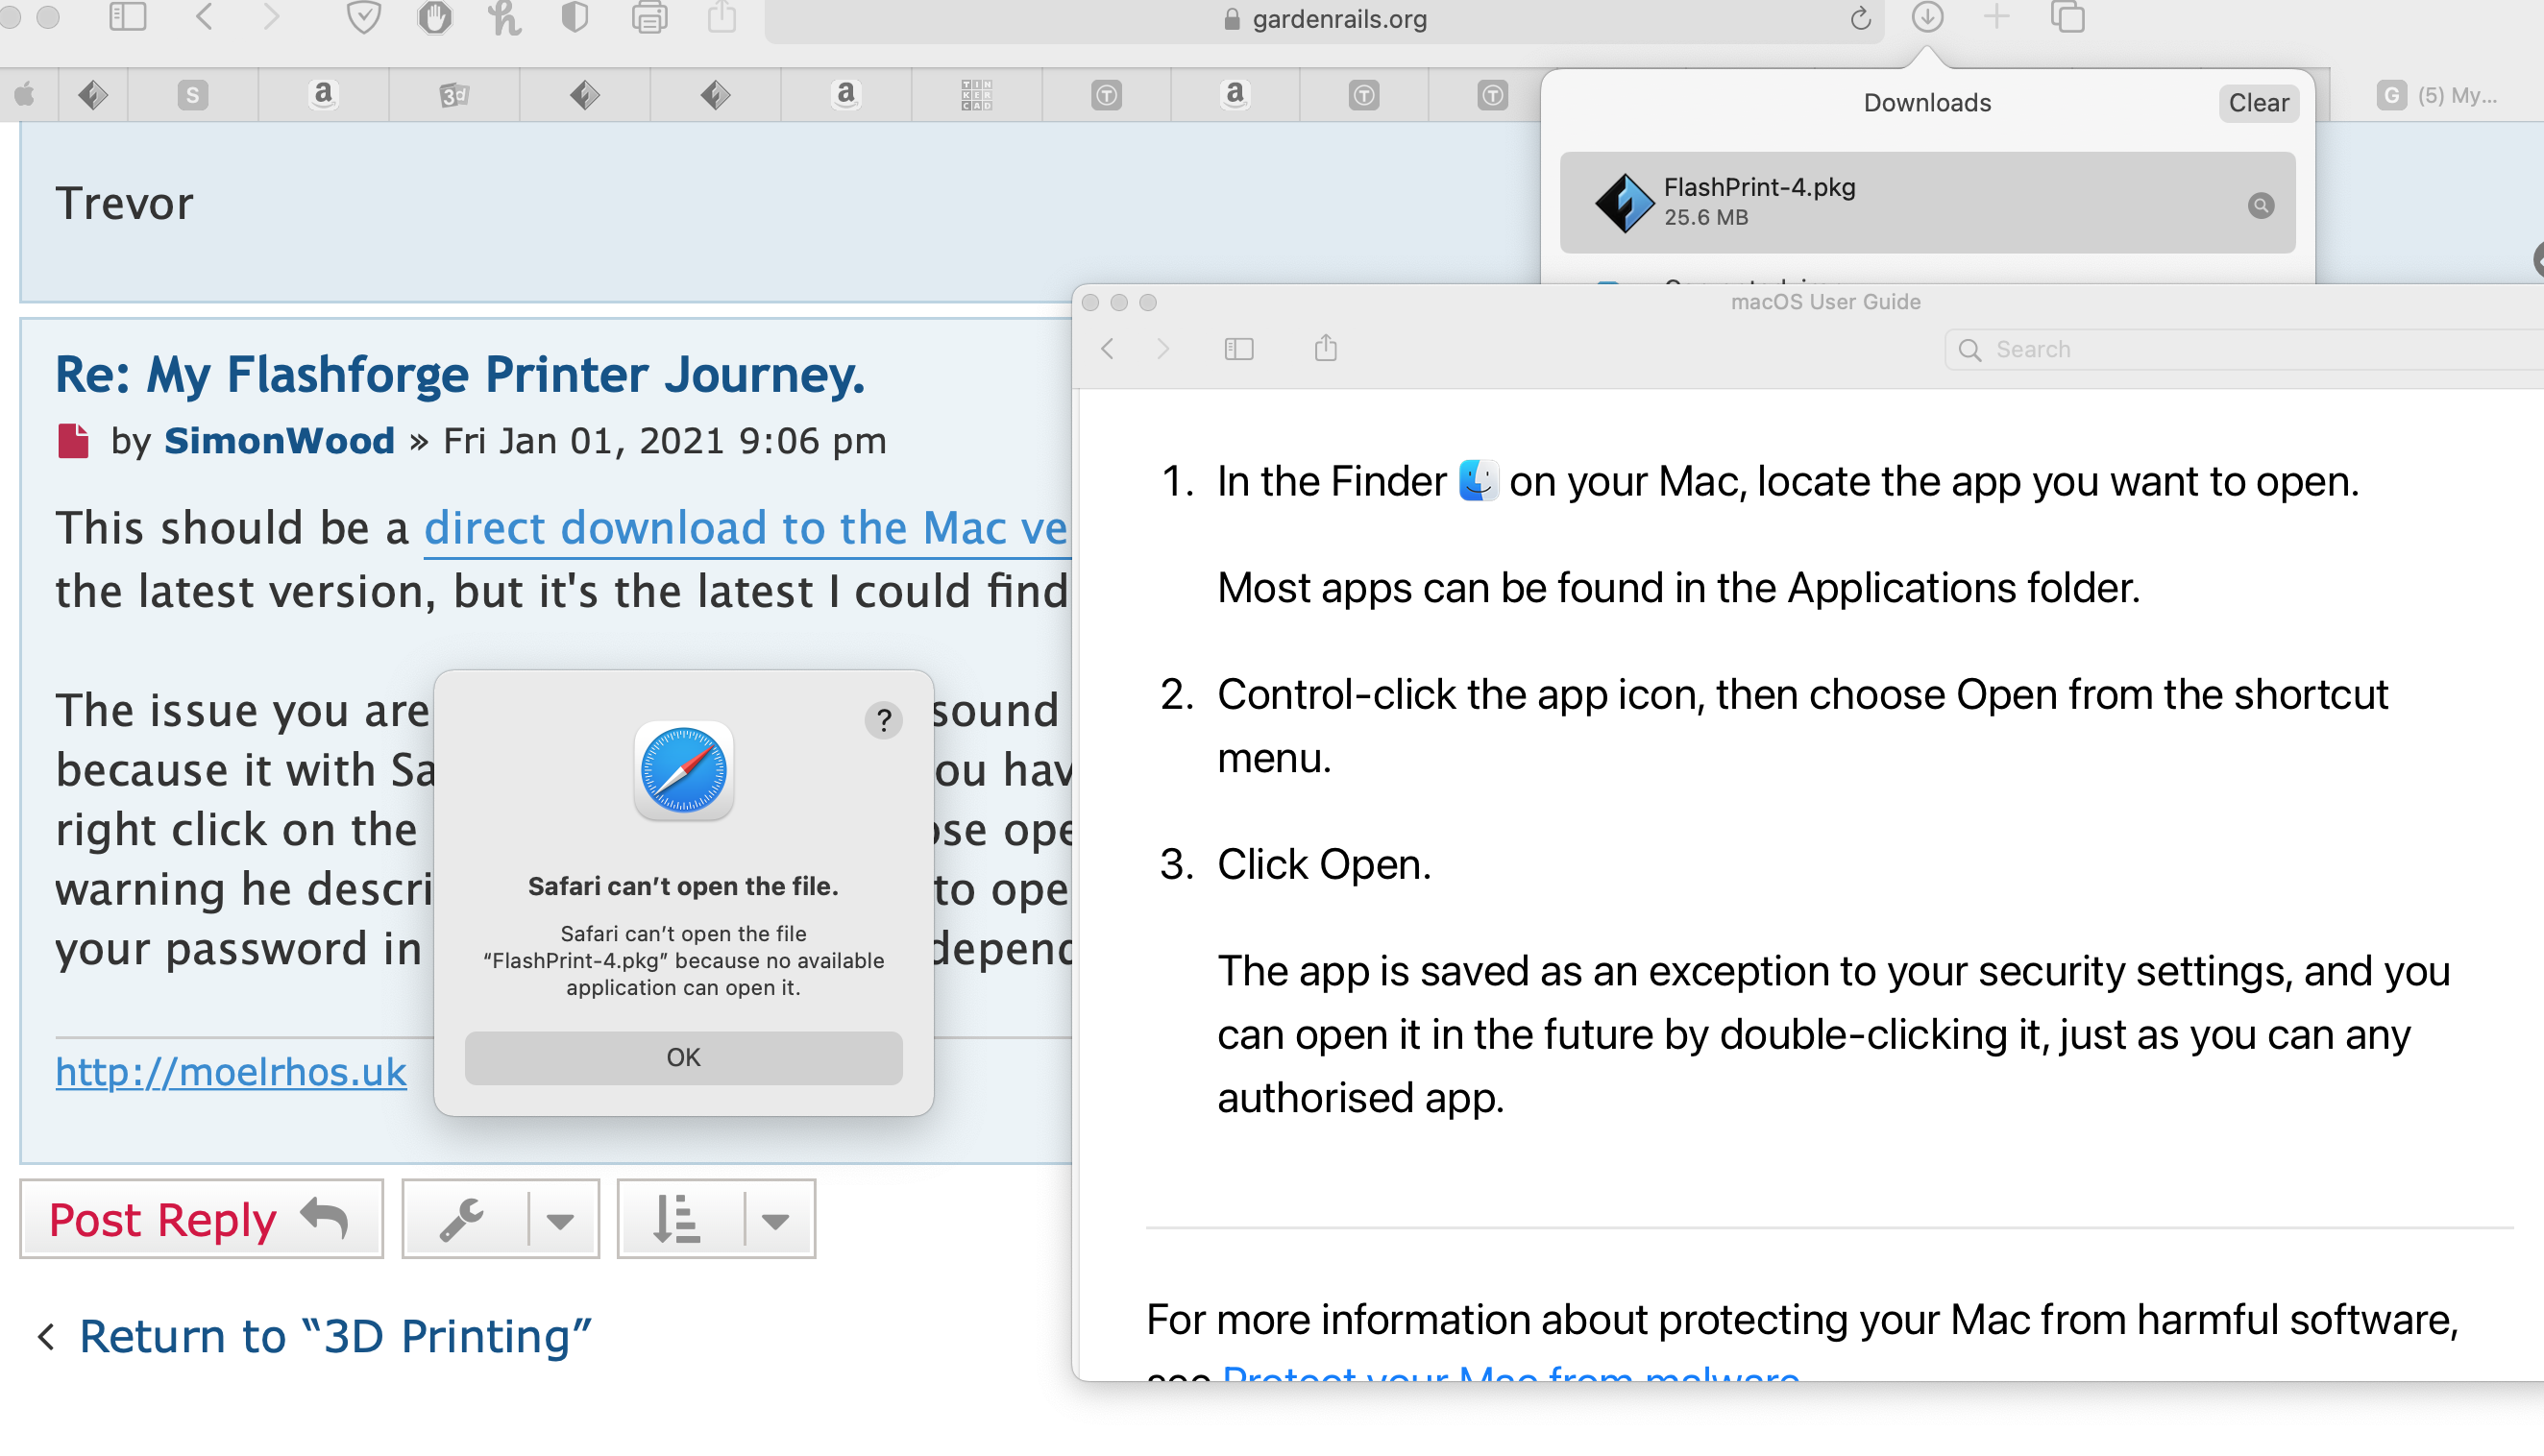Click the stop-hand blocker extension icon

(434, 17)
